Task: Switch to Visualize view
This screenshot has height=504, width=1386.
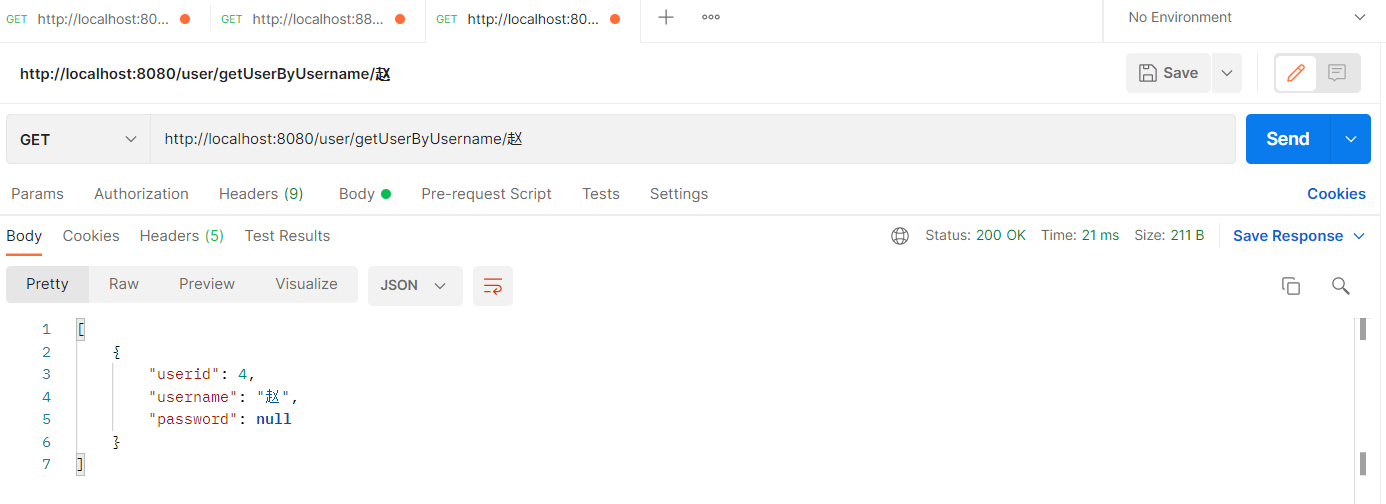Action: pyautogui.click(x=306, y=284)
